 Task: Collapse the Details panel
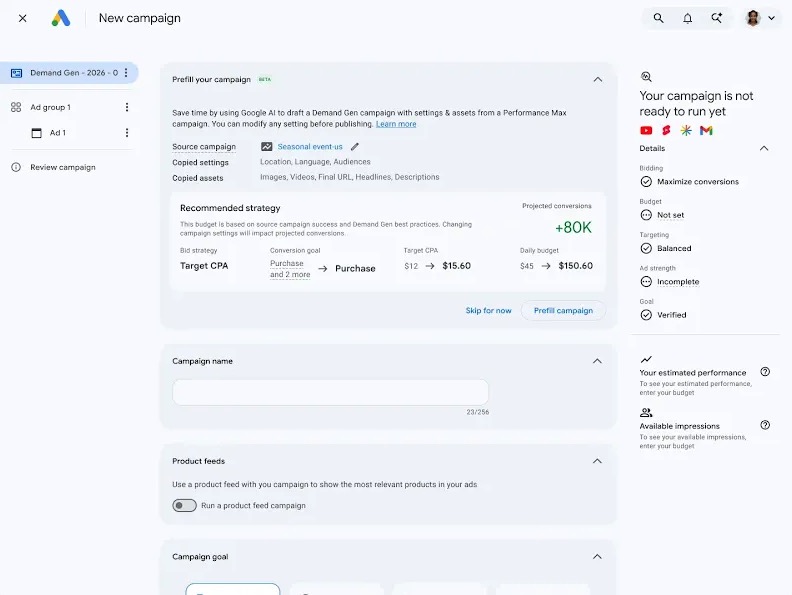[764, 148]
